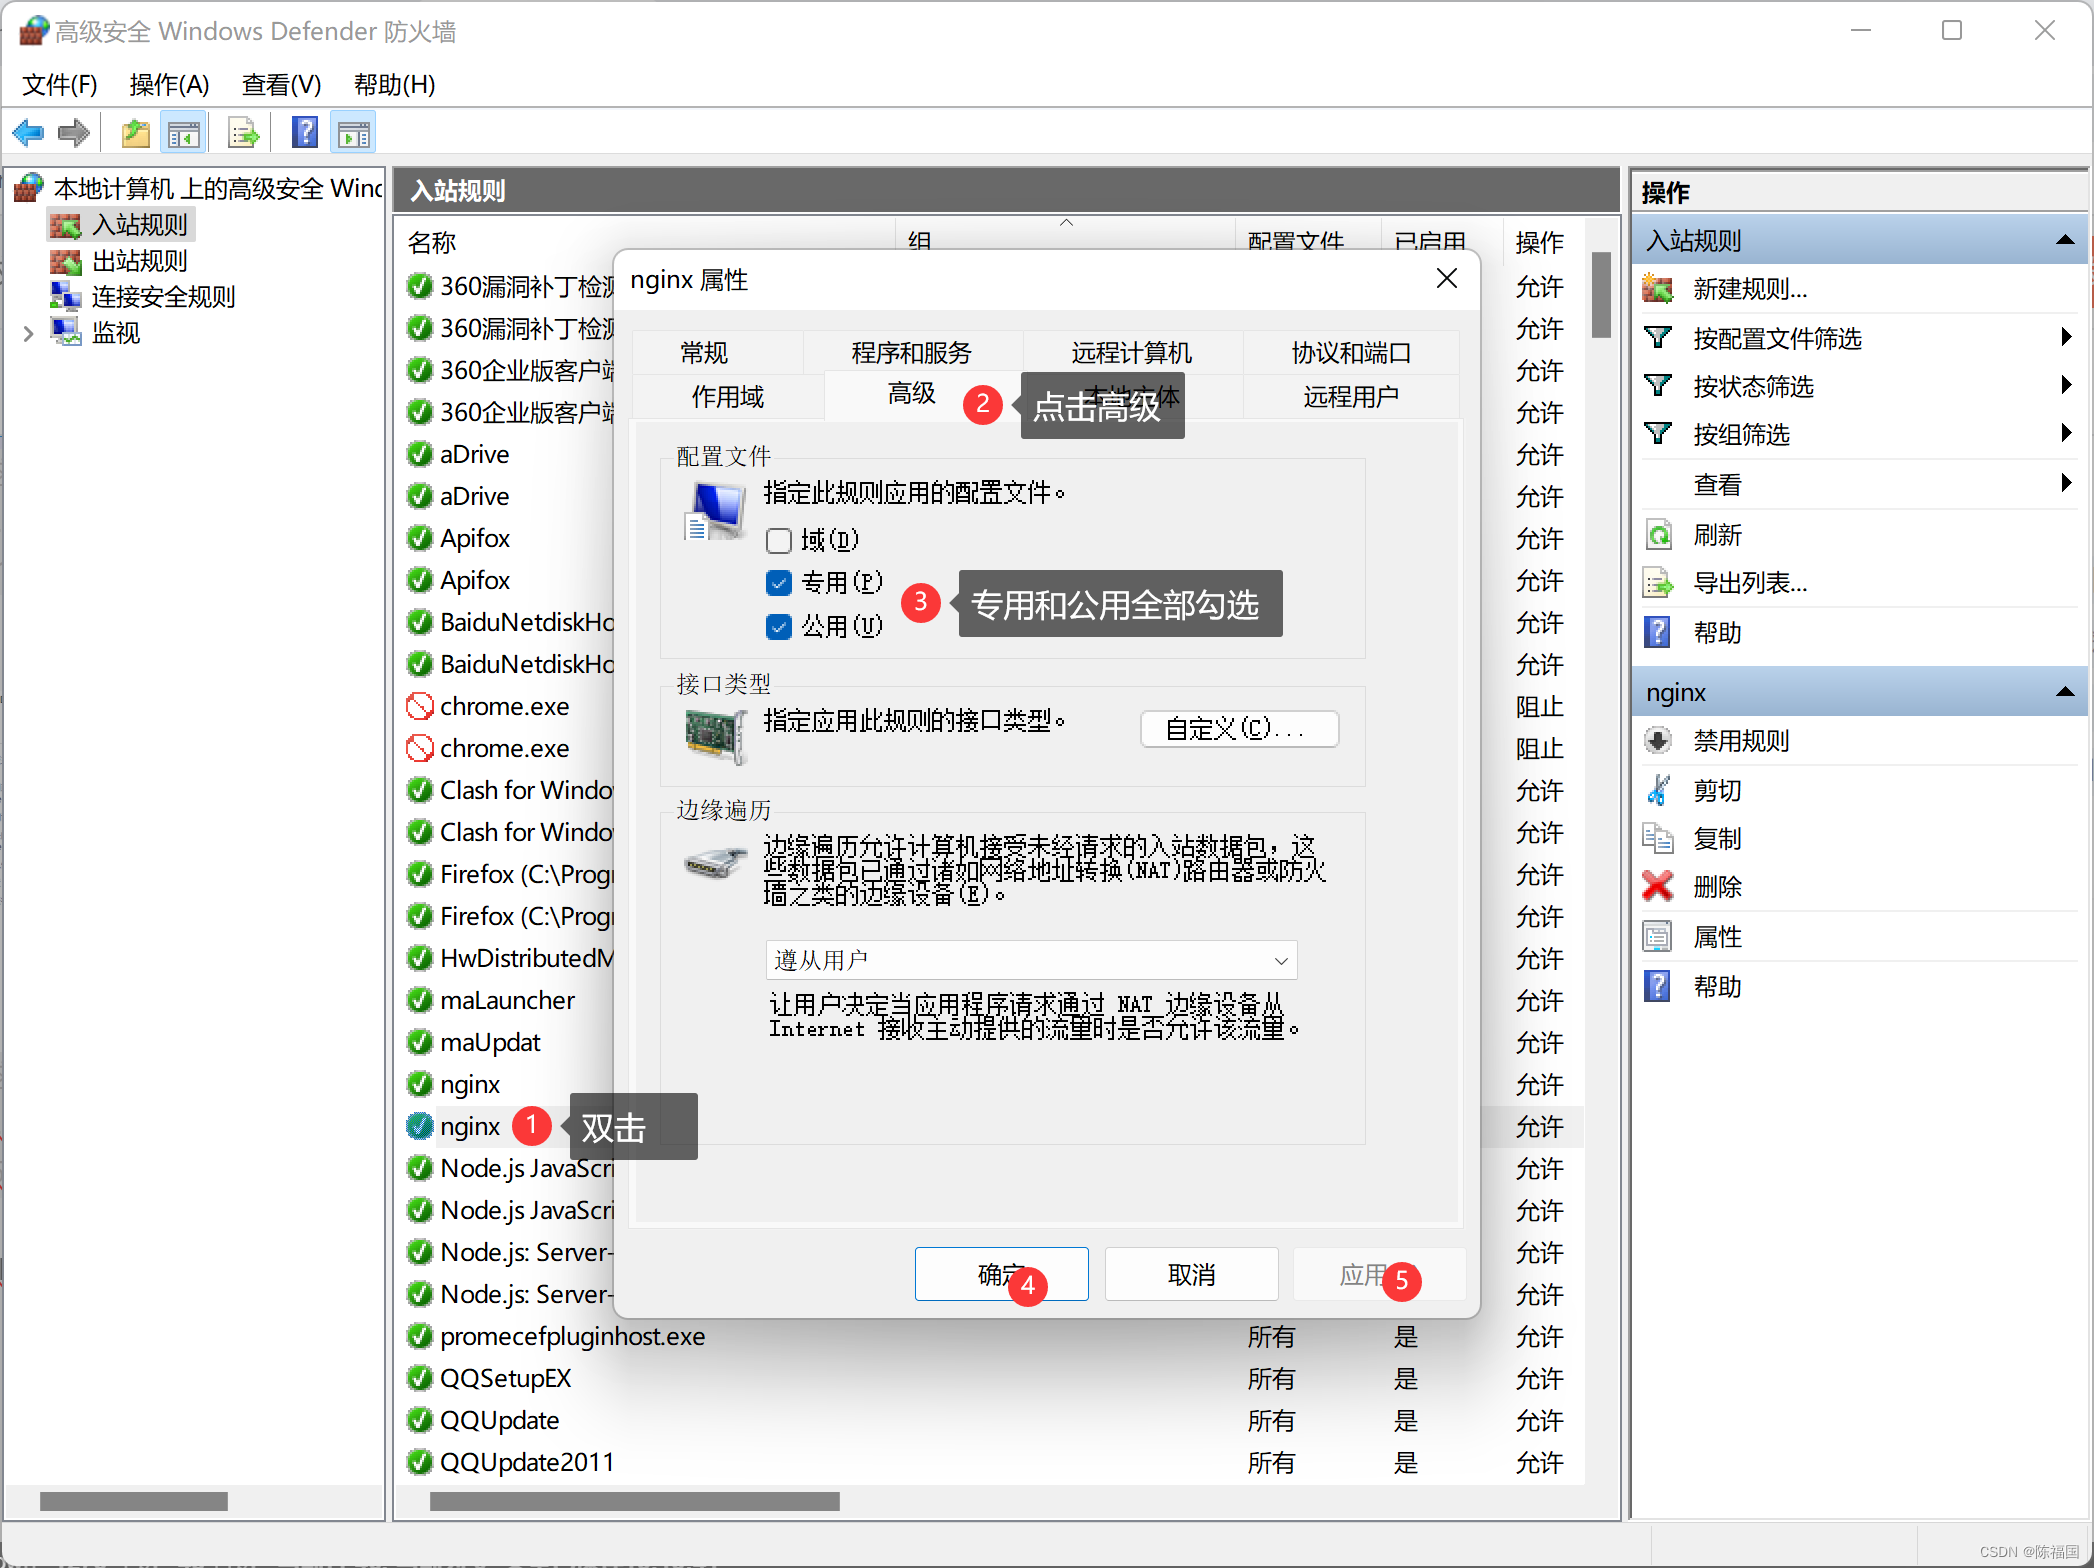
Task: Click the 按组筛选 filter icon
Action: pyautogui.click(x=1663, y=436)
